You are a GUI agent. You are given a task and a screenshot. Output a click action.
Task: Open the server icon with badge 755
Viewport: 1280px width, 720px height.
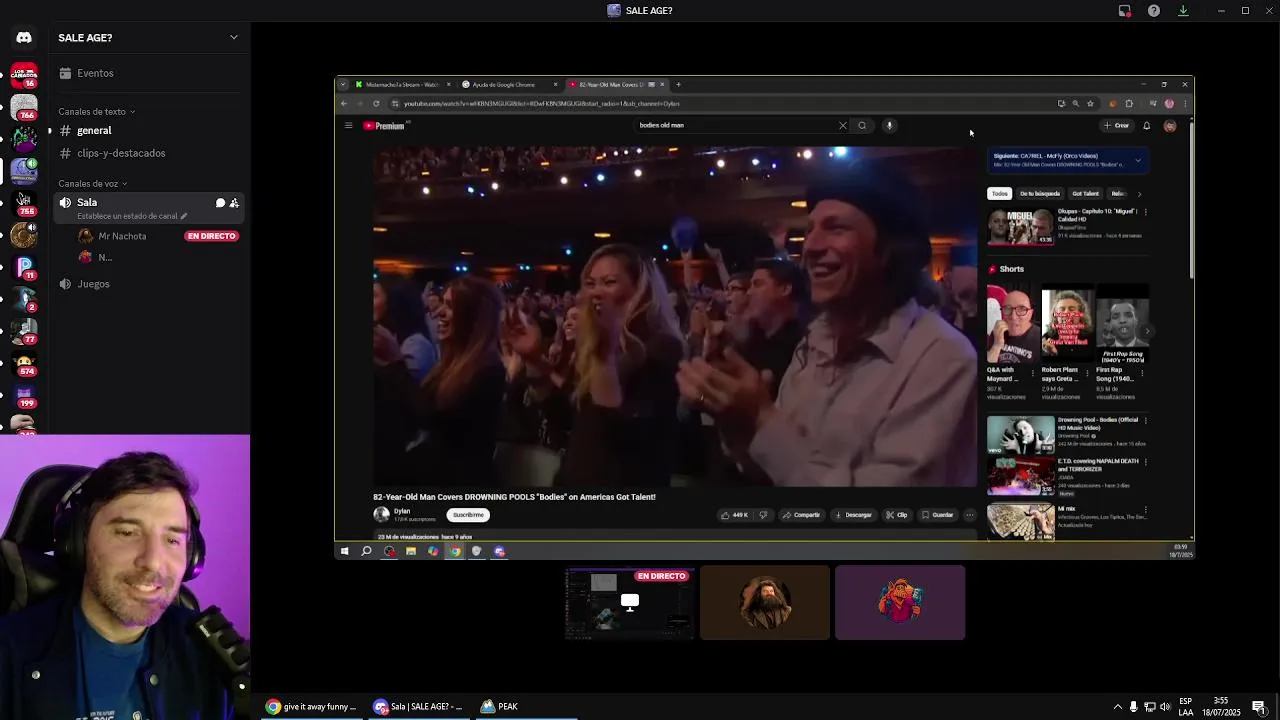[24, 203]
